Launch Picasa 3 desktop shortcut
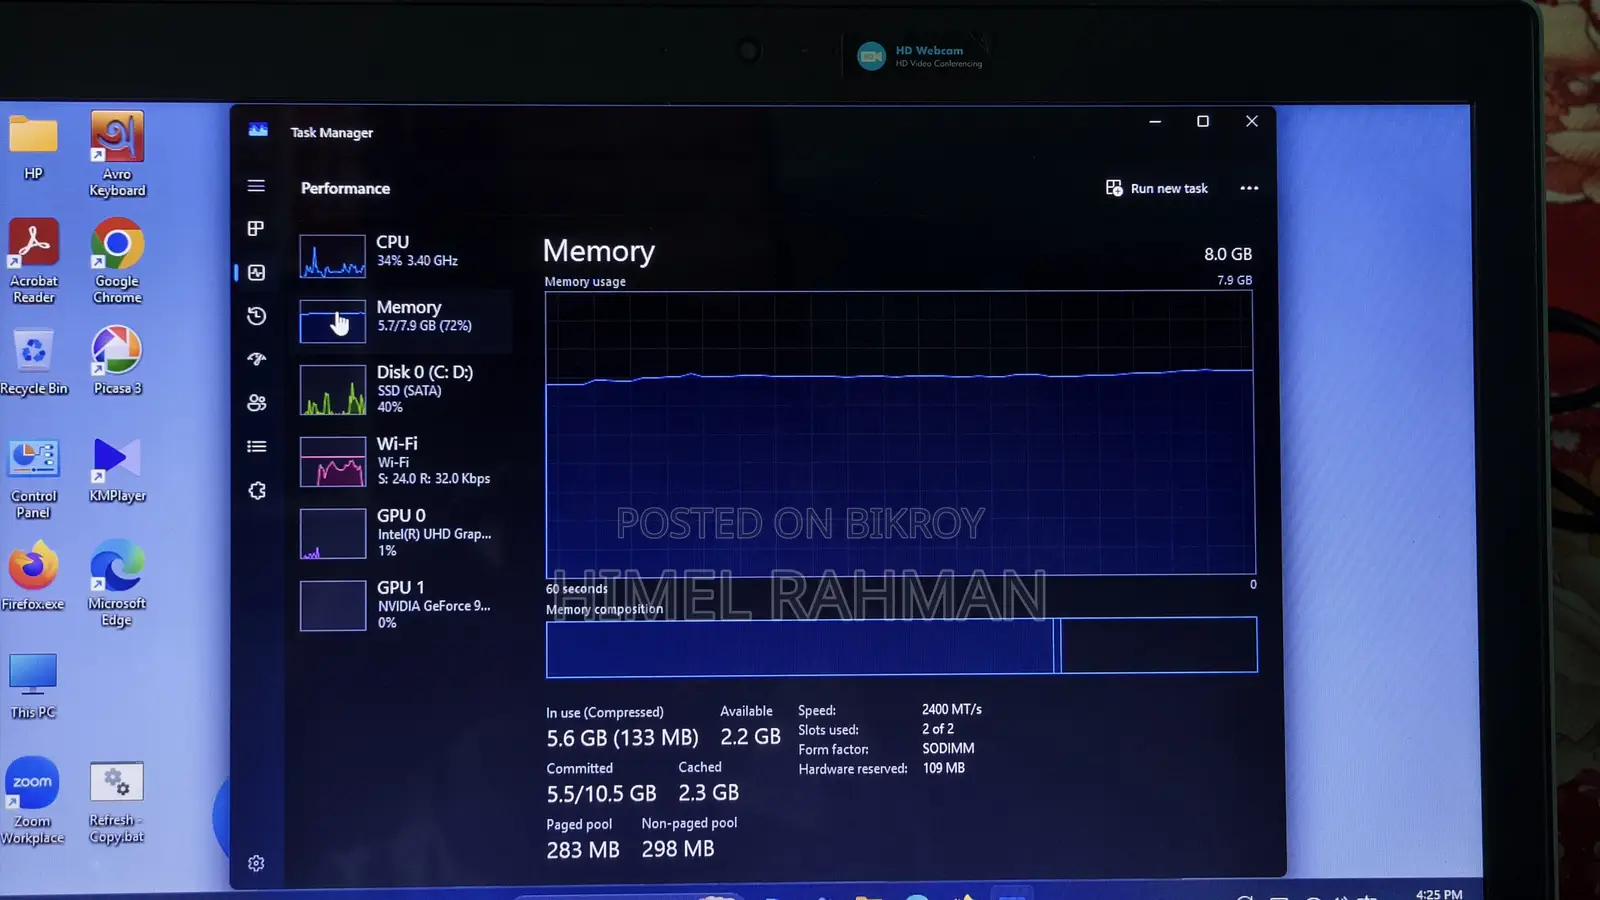Screen dimensions: 1600x900 pos(117,361)
